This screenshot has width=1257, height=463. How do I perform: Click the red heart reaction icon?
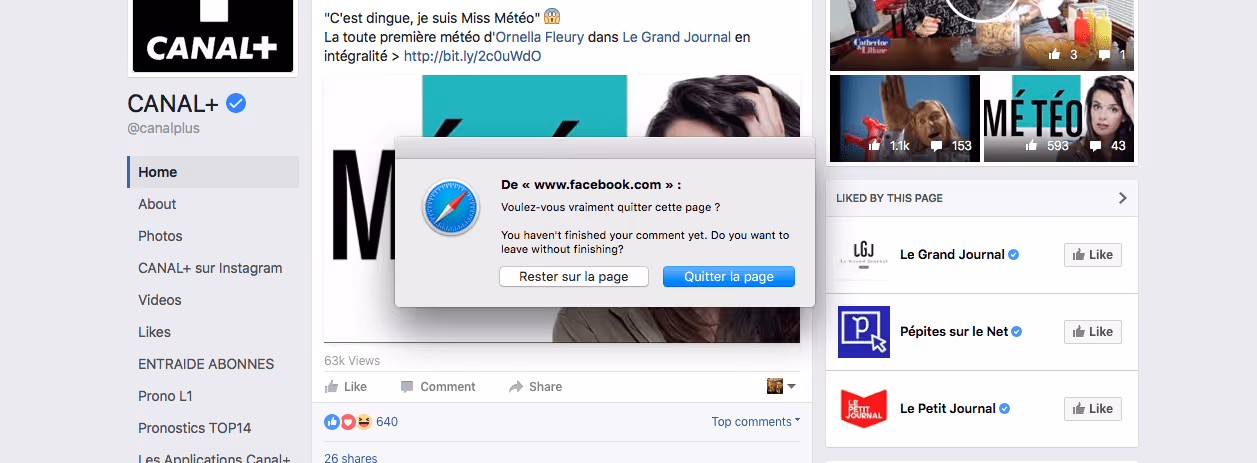[348, 422]
